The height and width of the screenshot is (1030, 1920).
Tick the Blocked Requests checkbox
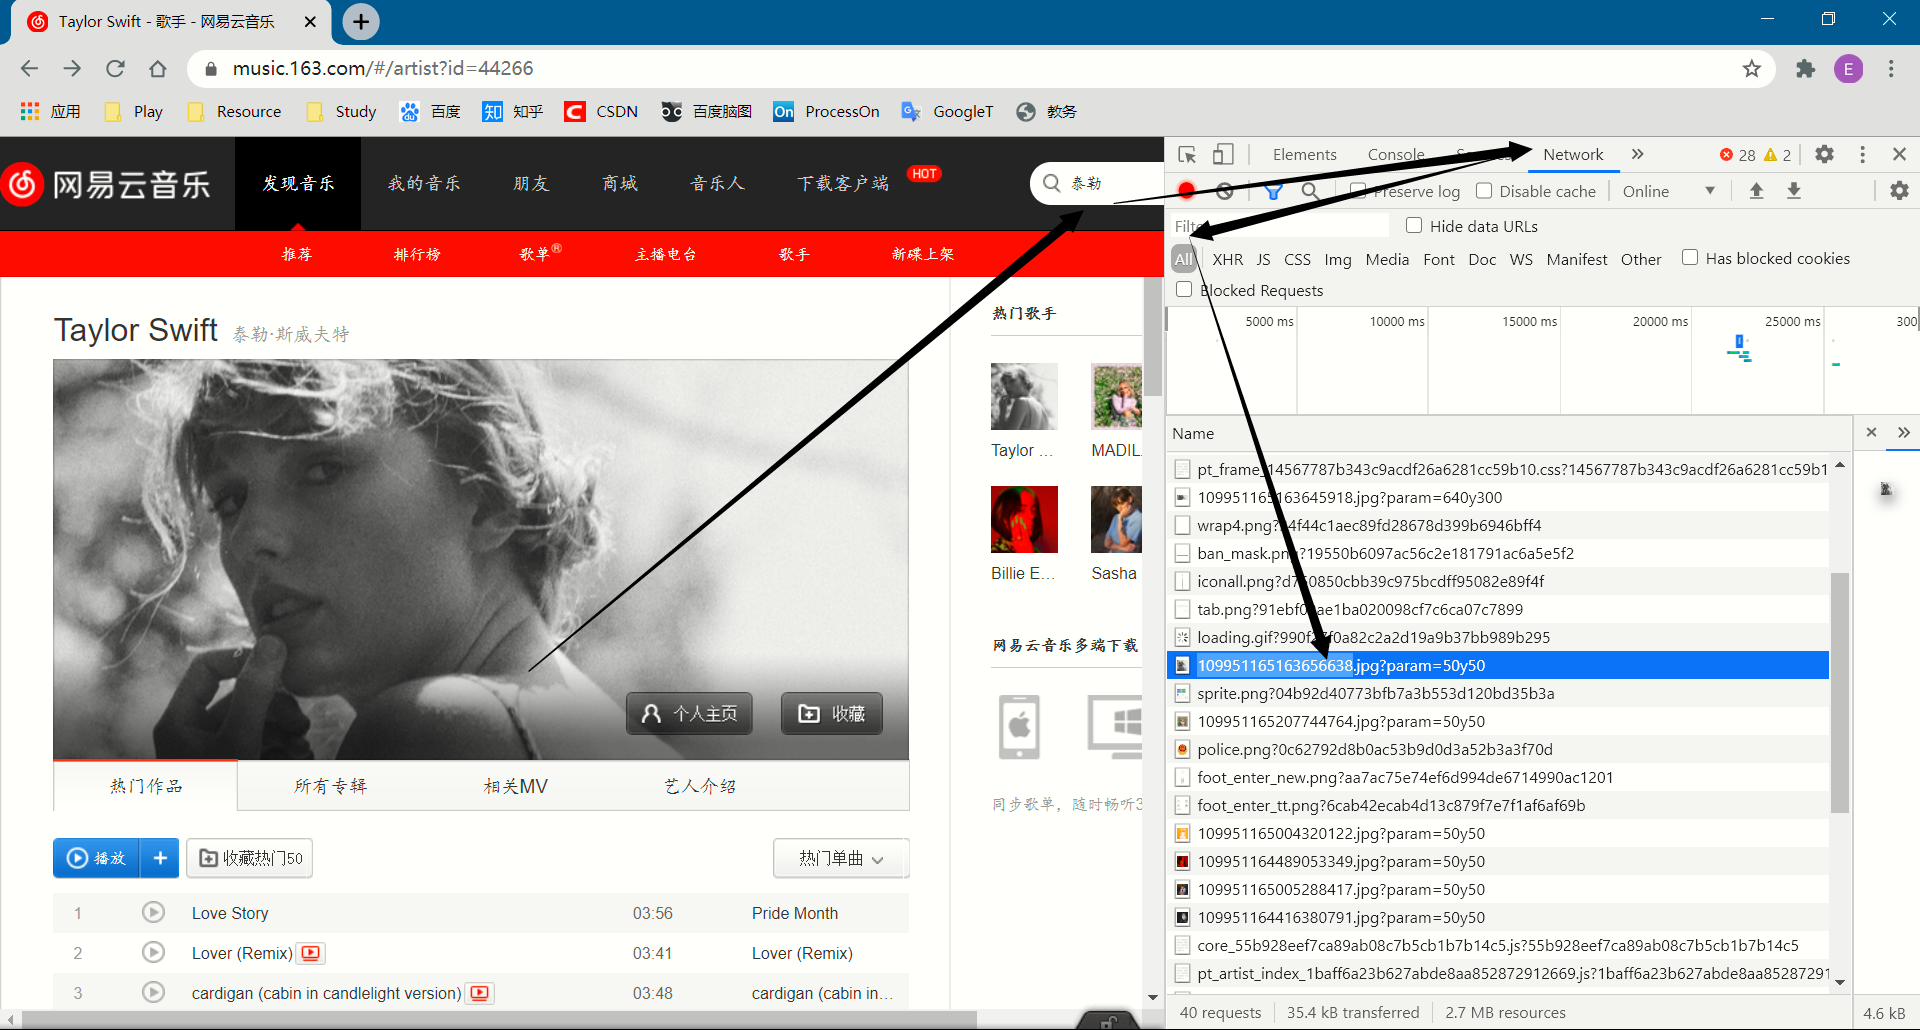[x=1184, y=289]
